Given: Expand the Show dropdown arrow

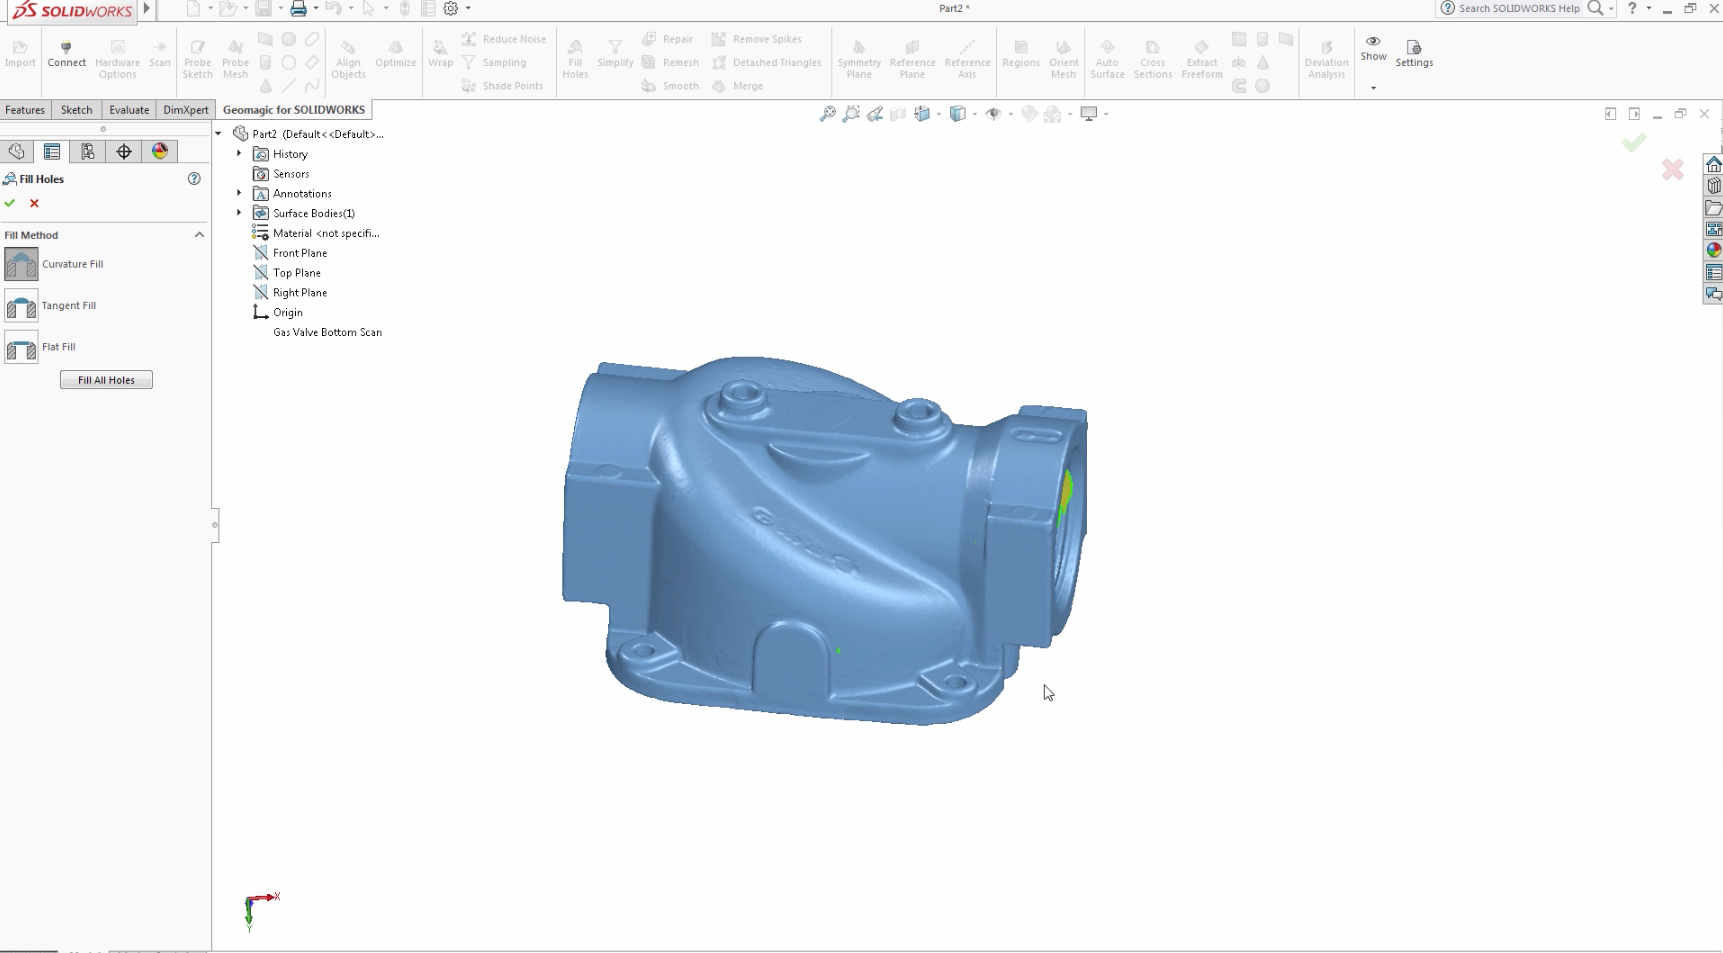Looking at the screenshot, I should click(1373, 88).
